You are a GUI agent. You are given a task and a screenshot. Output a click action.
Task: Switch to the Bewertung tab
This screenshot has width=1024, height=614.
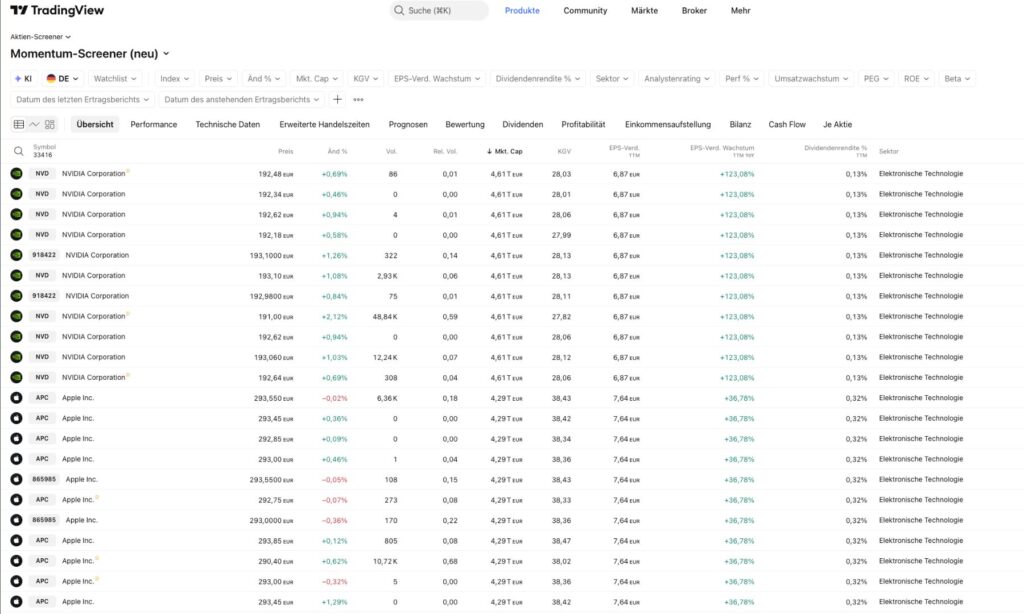465,124
